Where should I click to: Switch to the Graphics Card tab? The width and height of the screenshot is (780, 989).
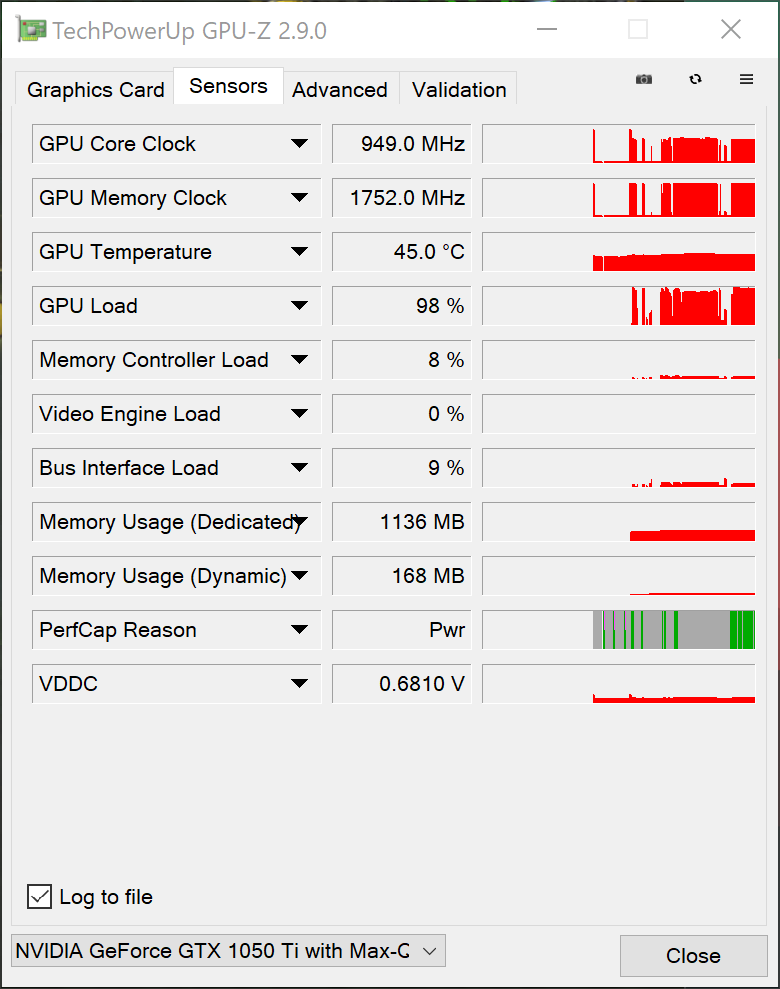tap(95, 90)
